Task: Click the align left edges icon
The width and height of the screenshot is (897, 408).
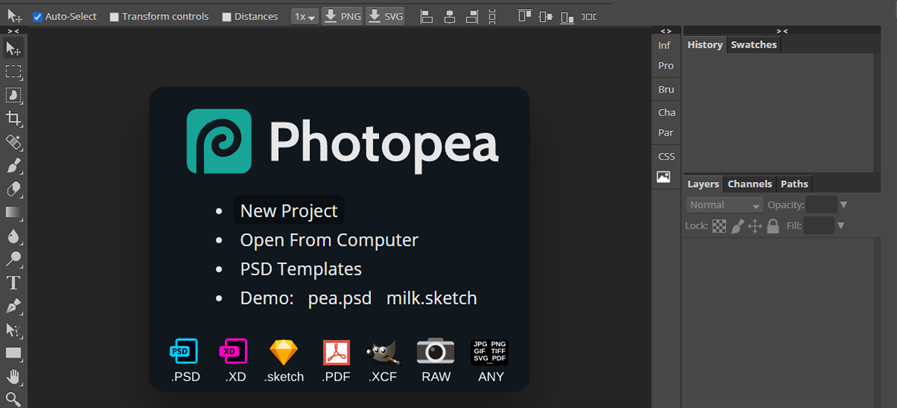Action: click(x=426, y=17)
